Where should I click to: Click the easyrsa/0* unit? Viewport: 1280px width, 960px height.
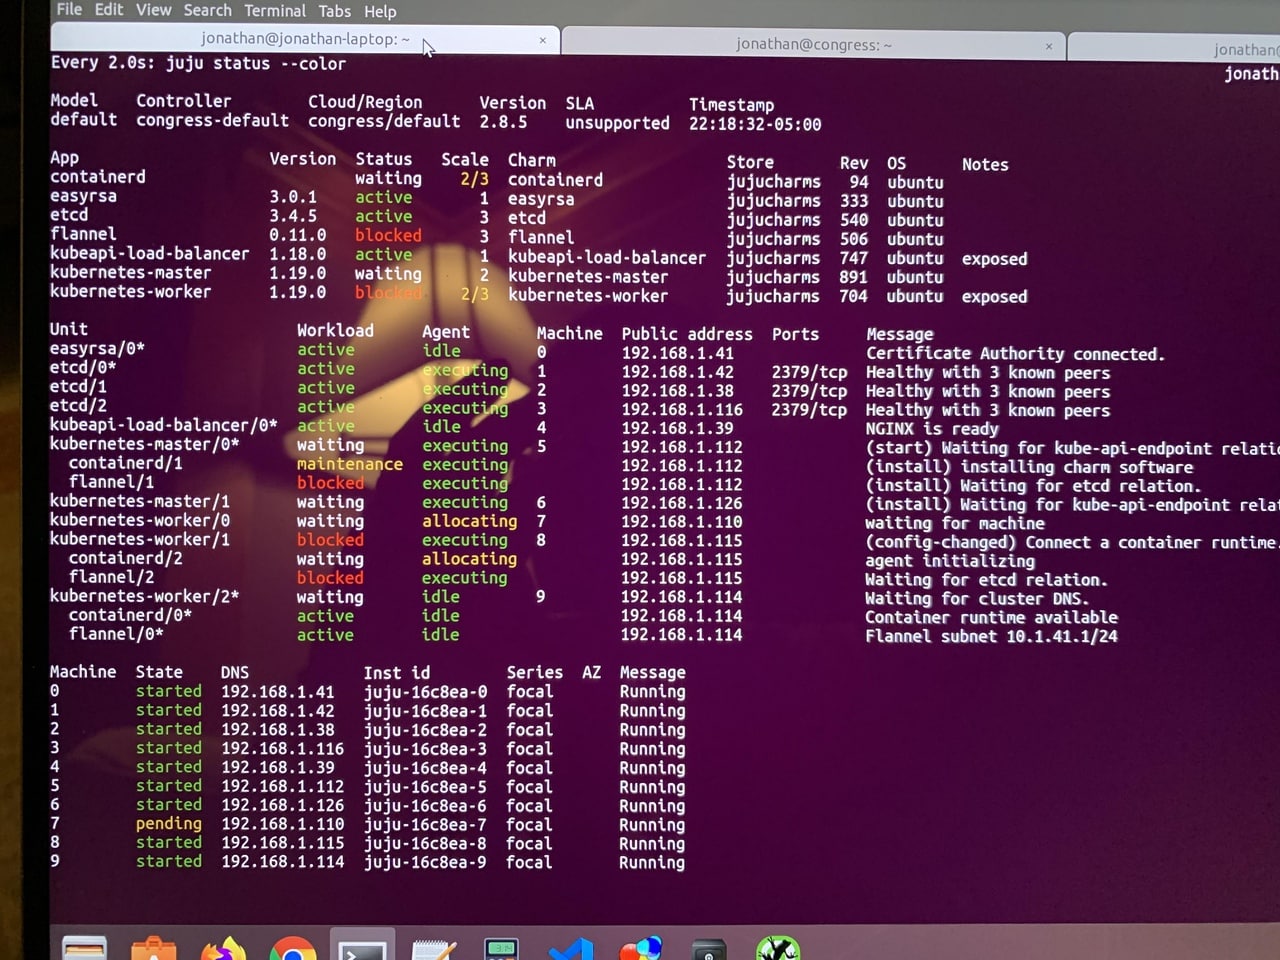pyautogui.click(x=97, y=348)
